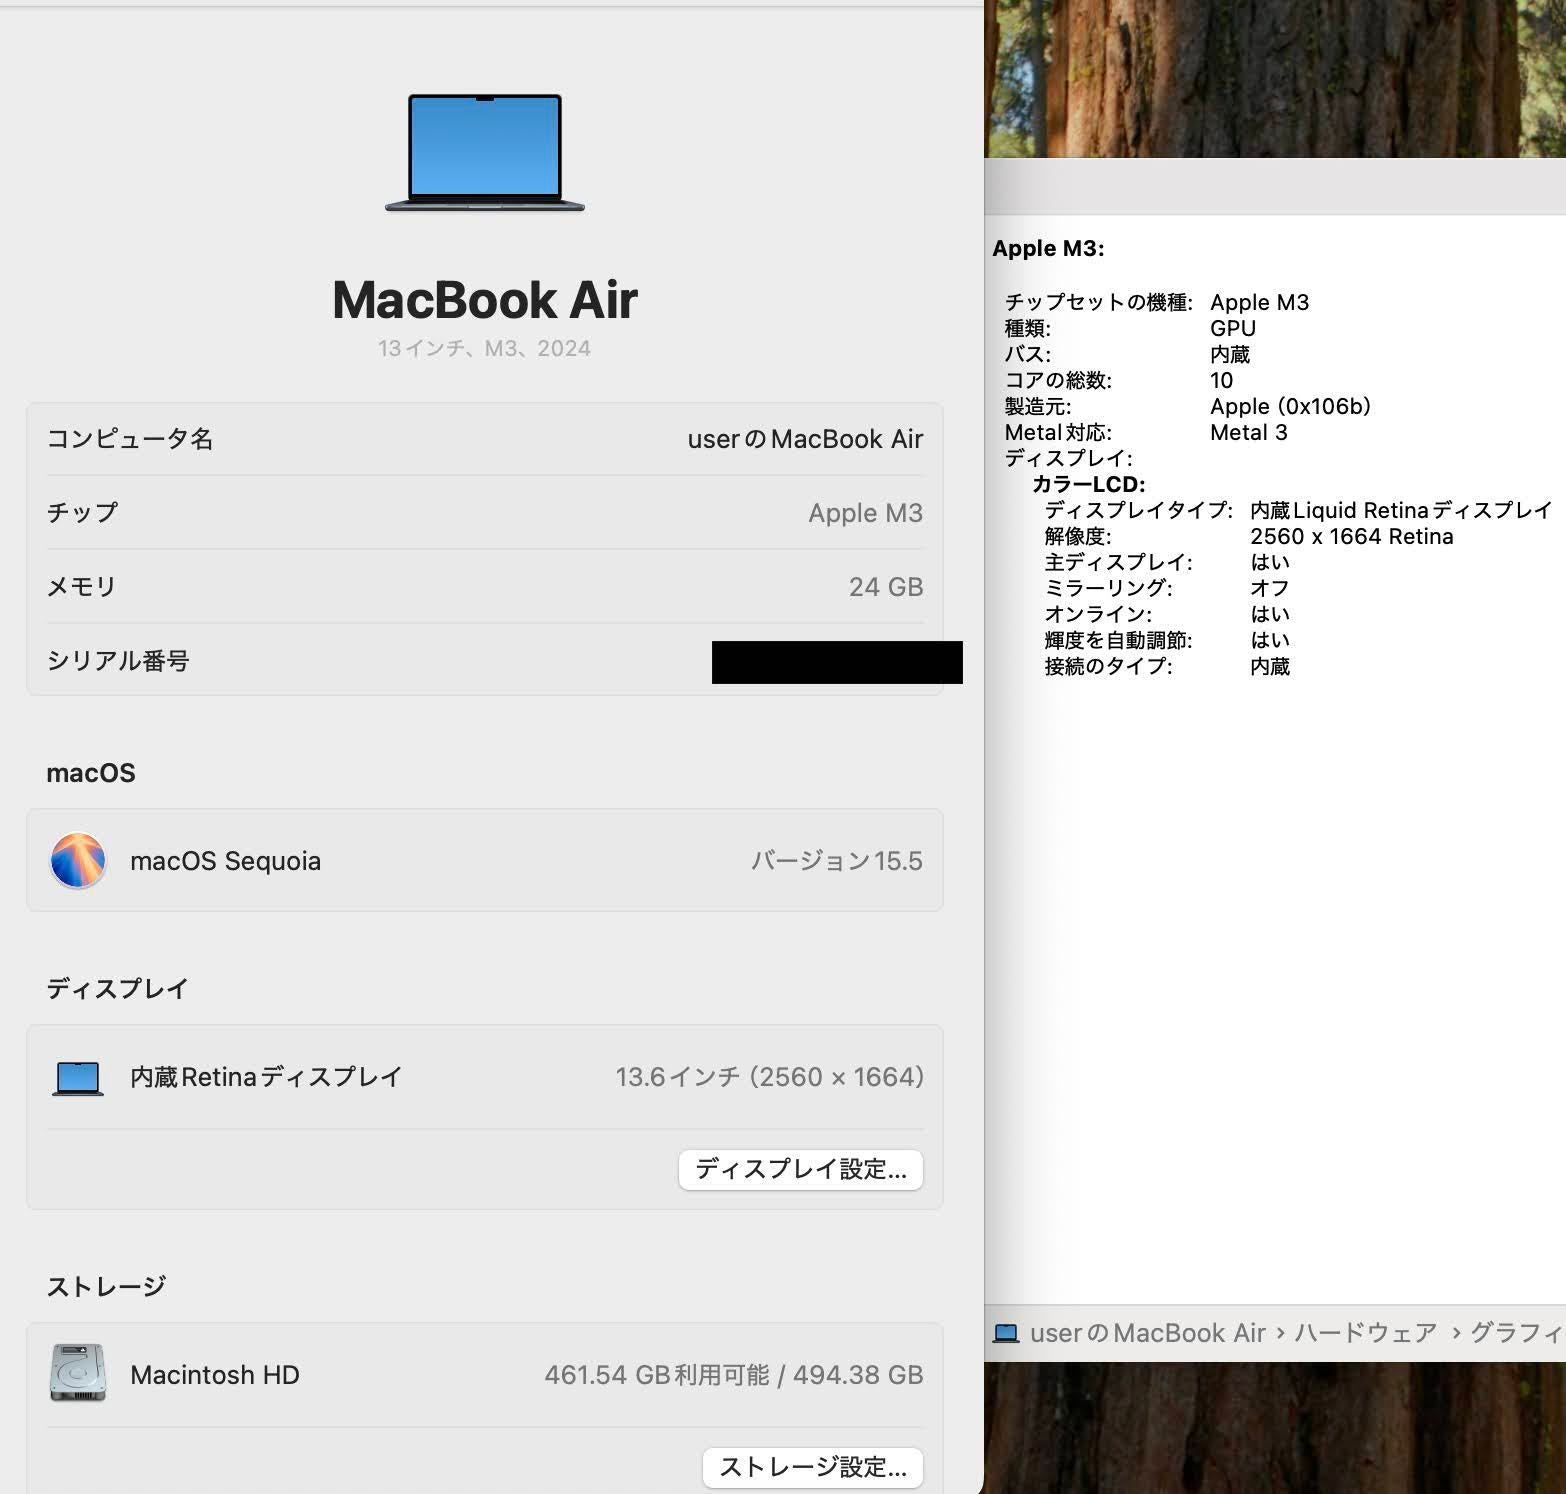Click the laptop icon in the path bar

[1006, 1333]
